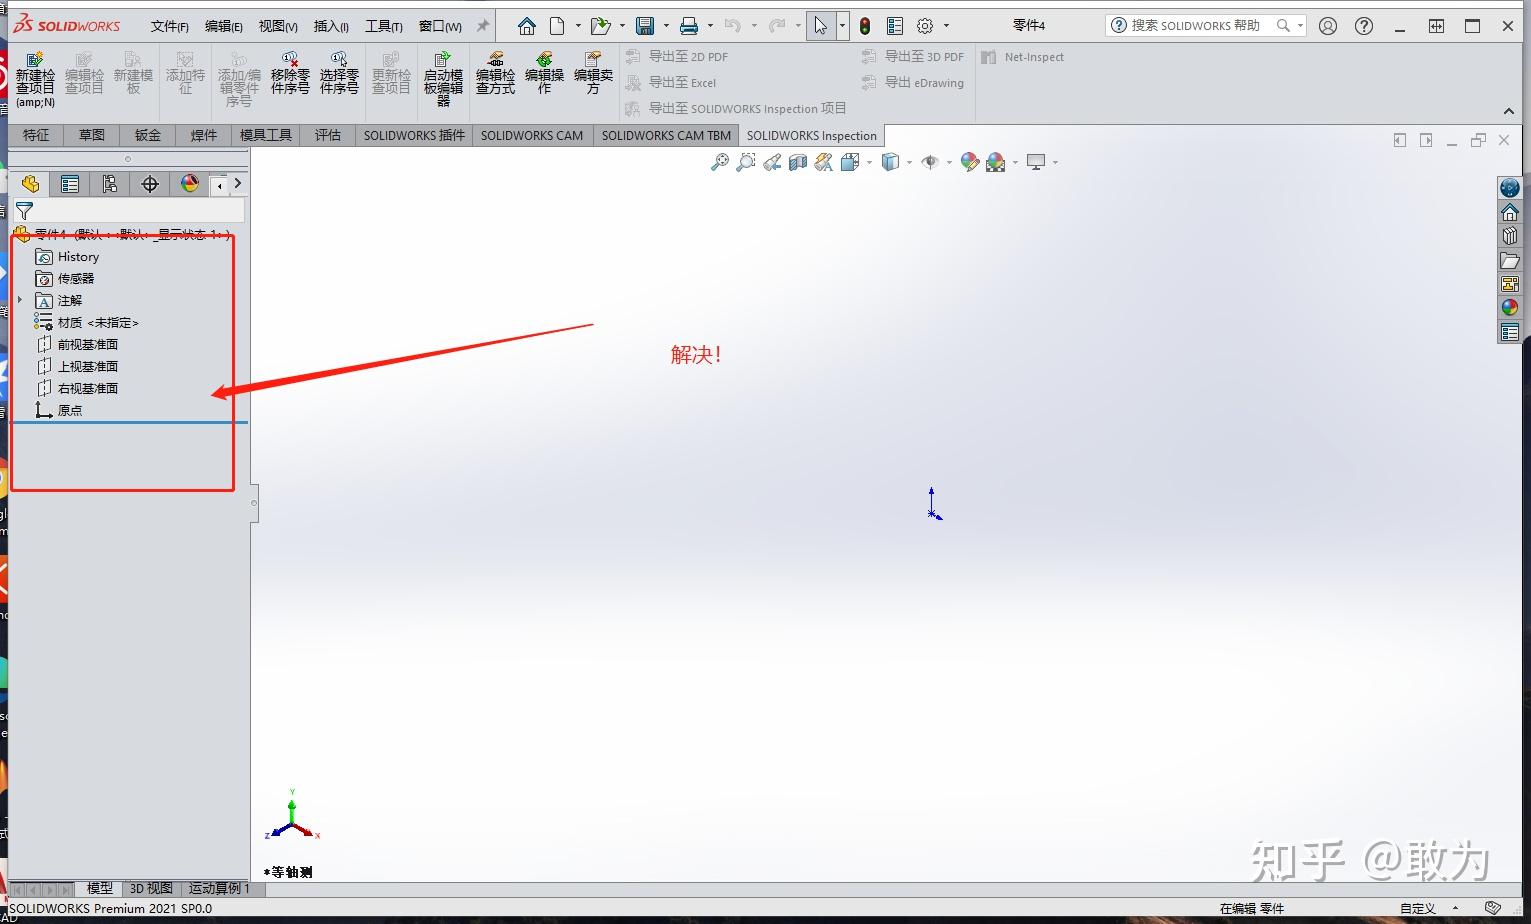
Task: Open 编辑操作 edit operations tool
Action: tap(544, 74)
